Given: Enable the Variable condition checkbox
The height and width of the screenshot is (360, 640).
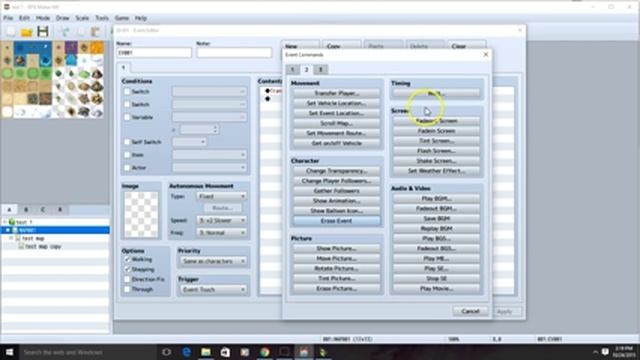Looking at the screenshot, I should (x=127, y=117).
